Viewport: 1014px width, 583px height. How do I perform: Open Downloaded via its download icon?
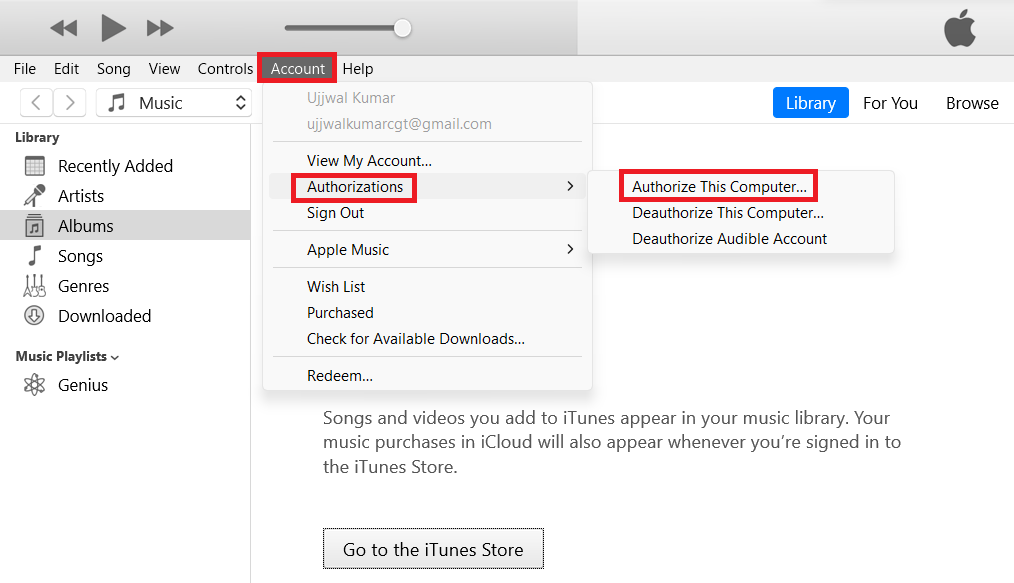coord(35,316)
